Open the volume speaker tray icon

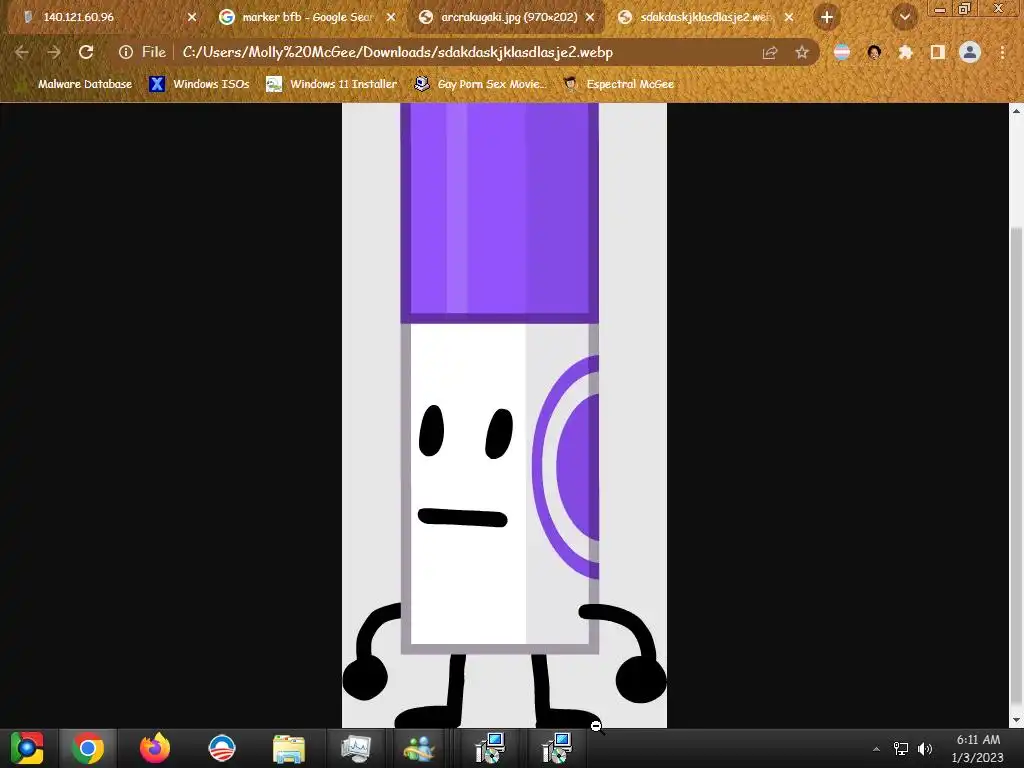coord(925,749)
